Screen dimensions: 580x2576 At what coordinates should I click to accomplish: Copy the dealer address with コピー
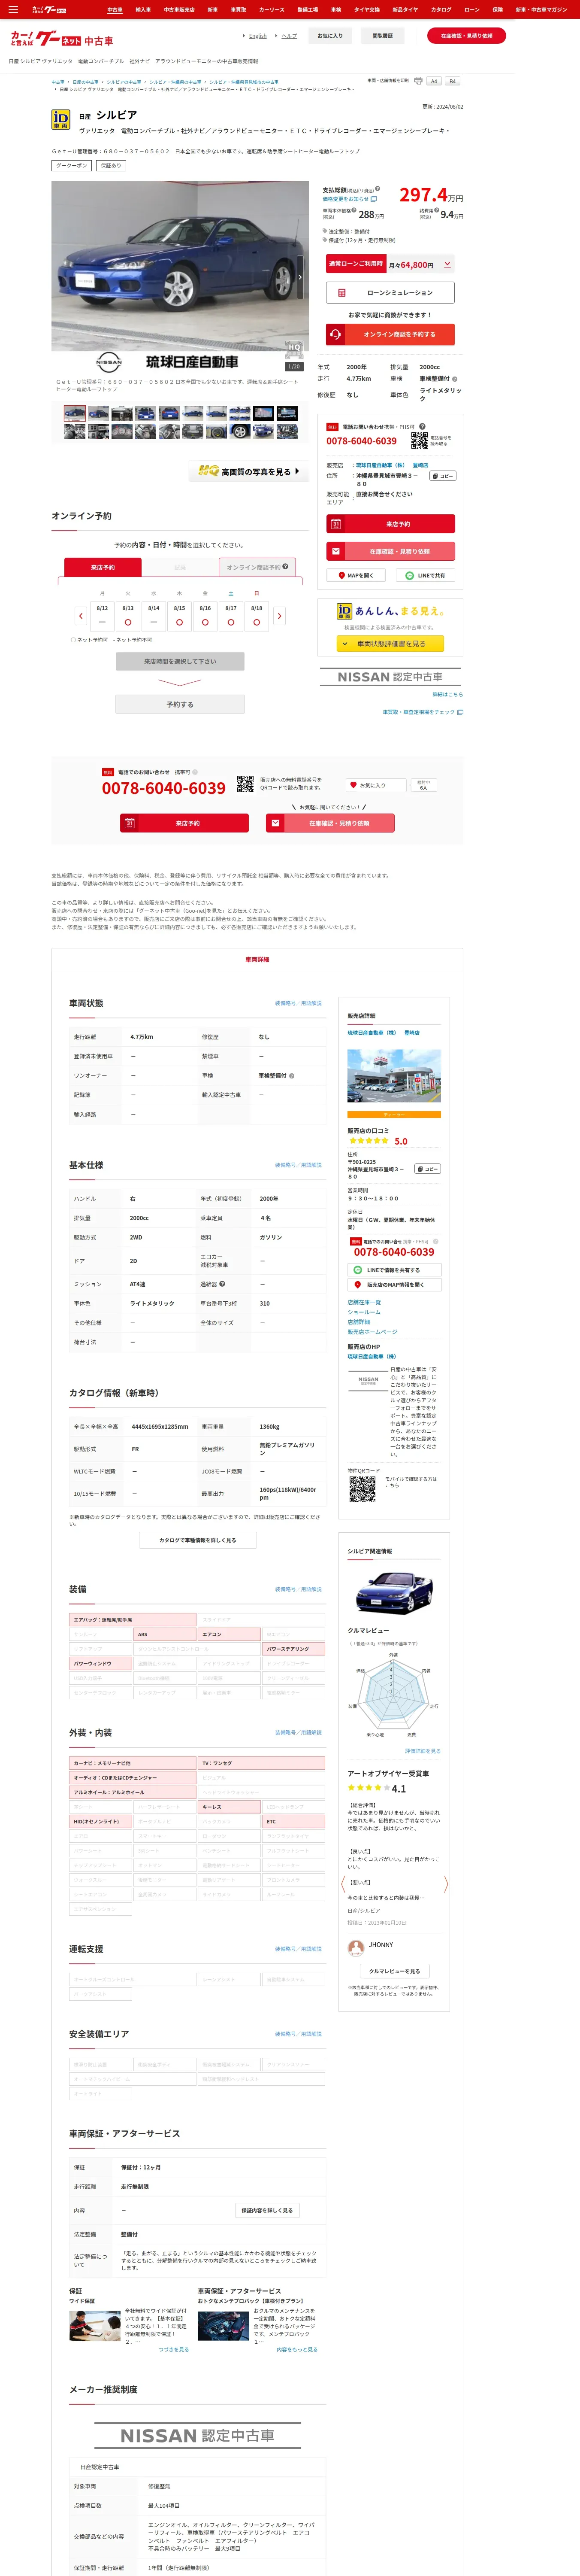click(x=444, y=476)
